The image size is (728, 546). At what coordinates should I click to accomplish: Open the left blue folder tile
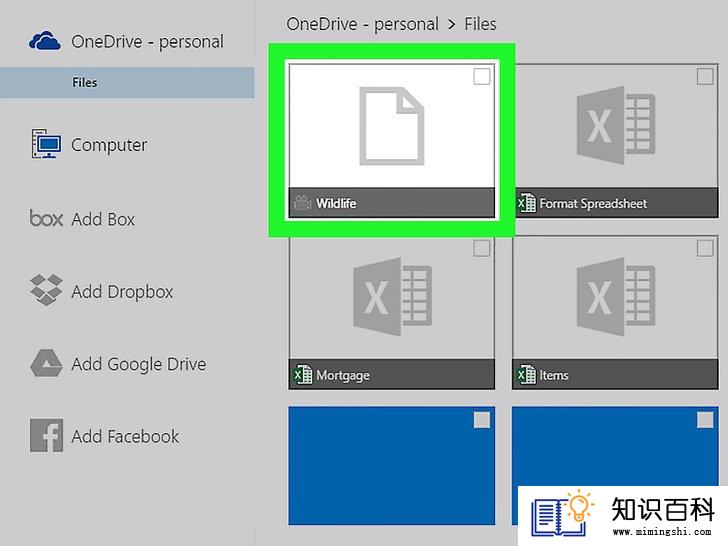(392, 466)
